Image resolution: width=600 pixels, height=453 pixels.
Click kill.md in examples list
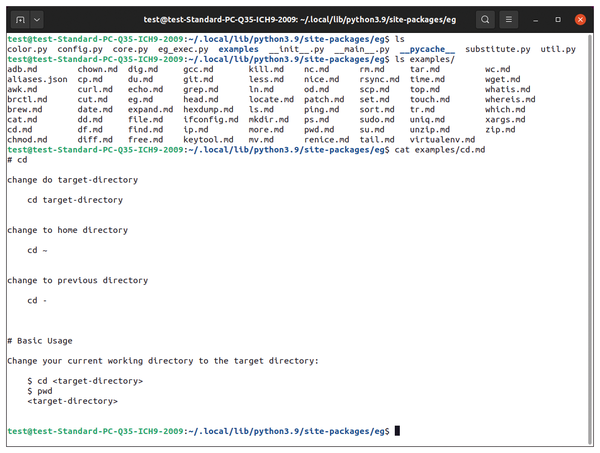click(x=266, y=69)
